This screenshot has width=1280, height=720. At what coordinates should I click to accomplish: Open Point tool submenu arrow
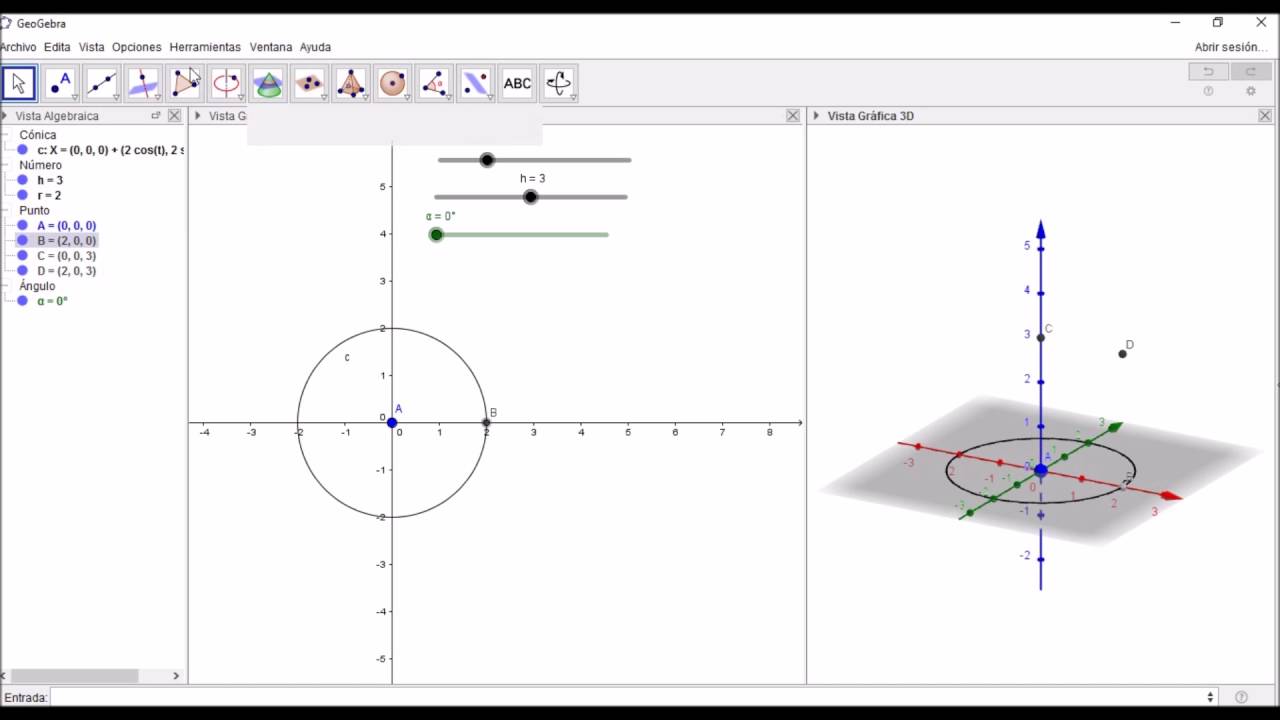click(x=74, y=97)
